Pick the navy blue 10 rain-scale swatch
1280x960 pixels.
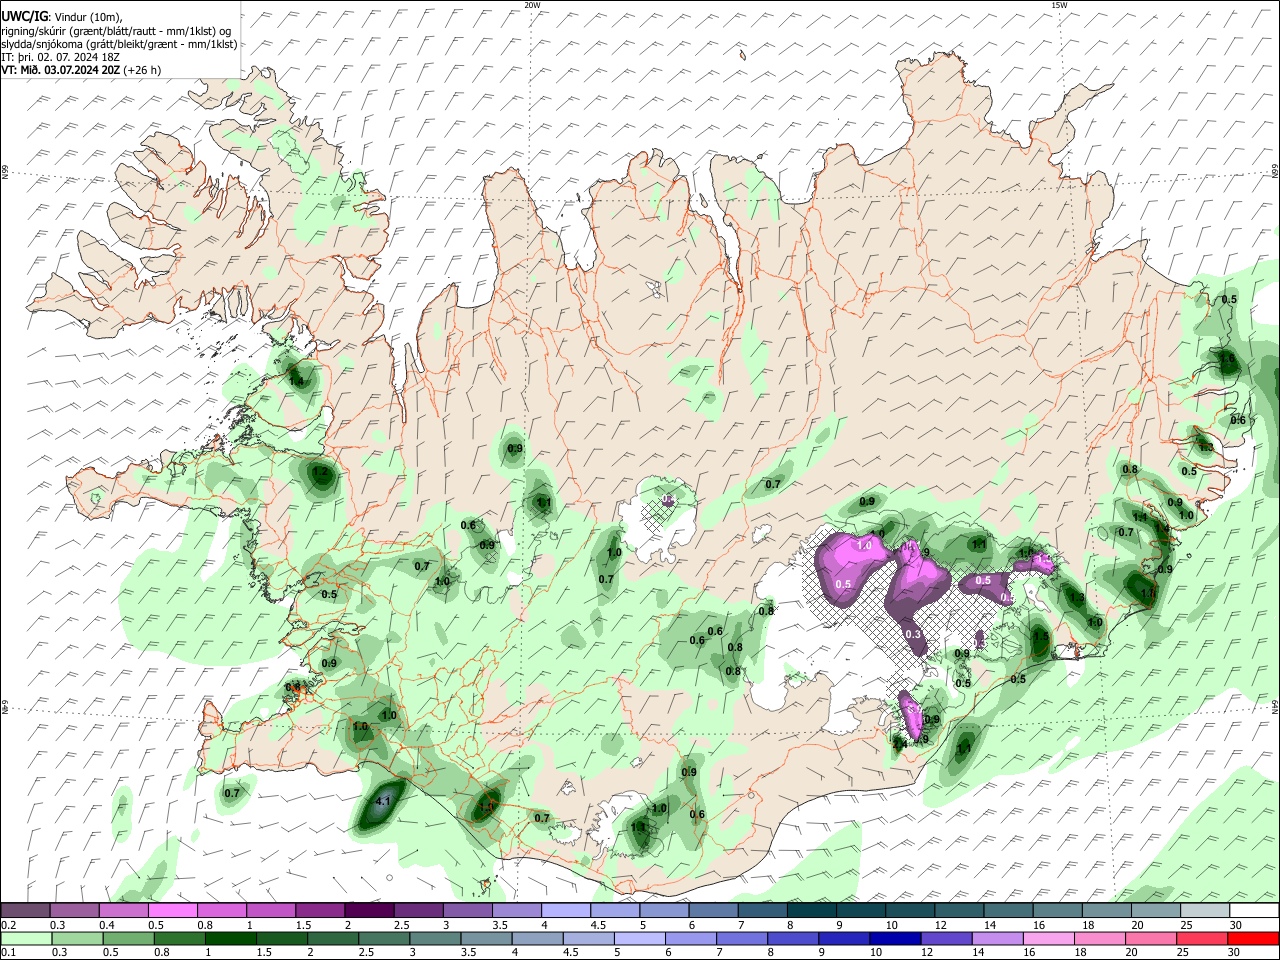(x=896, y=938)
